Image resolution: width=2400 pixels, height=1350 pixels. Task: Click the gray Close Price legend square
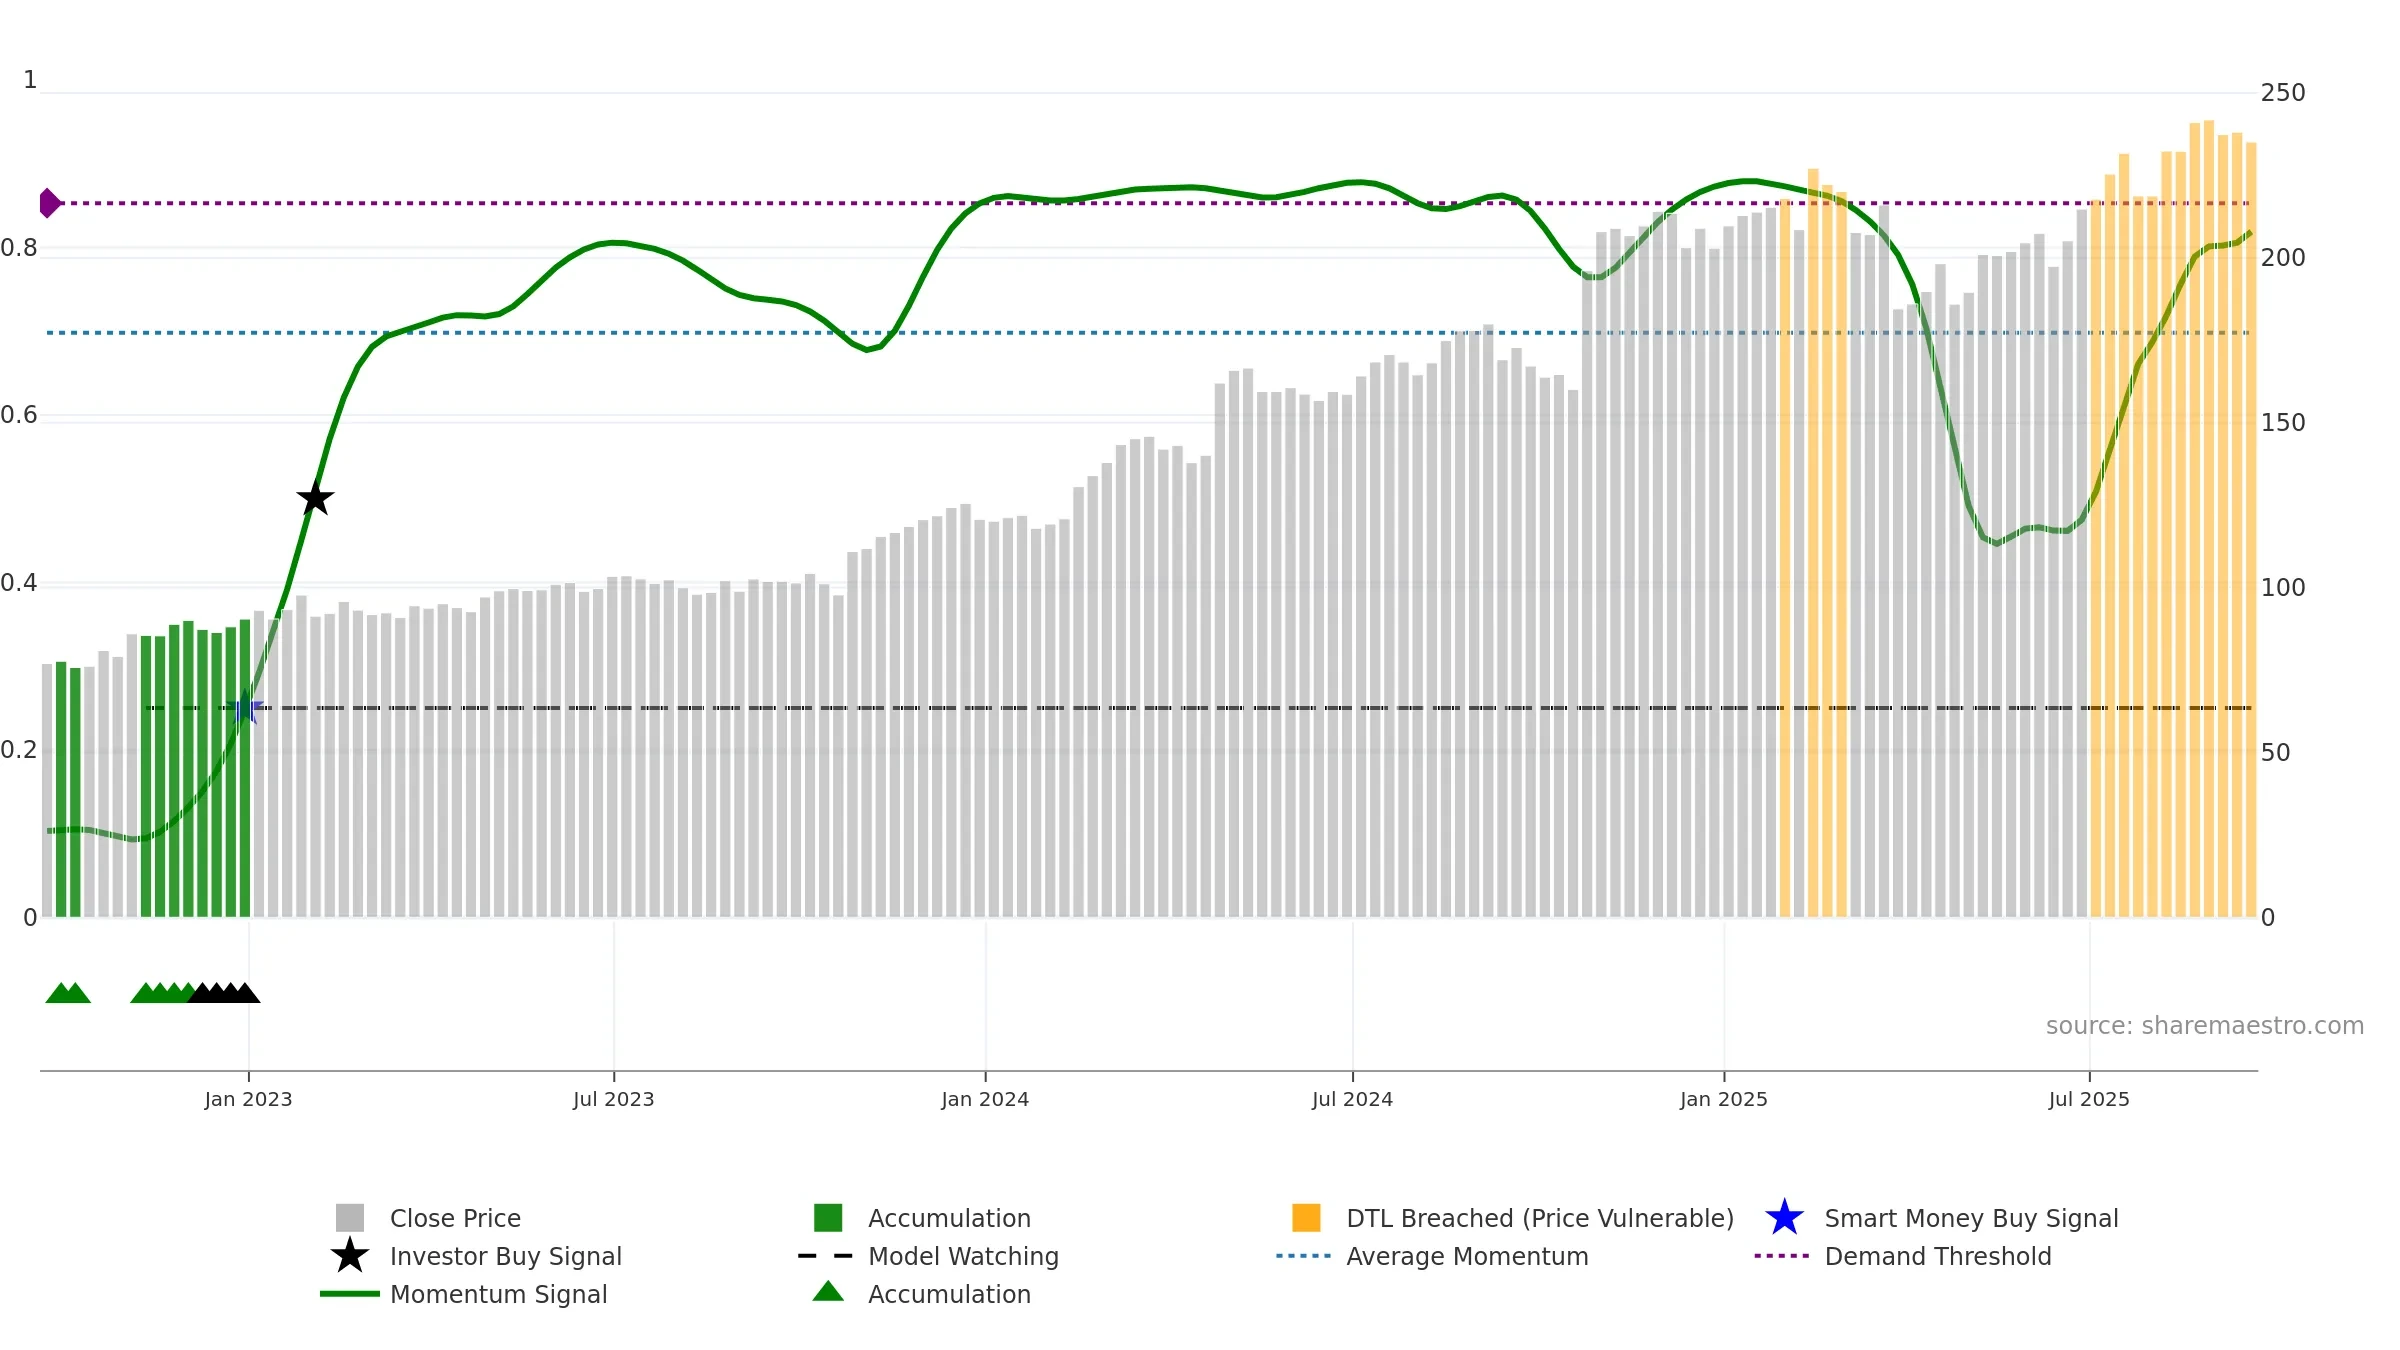(x=350, y=1218)
